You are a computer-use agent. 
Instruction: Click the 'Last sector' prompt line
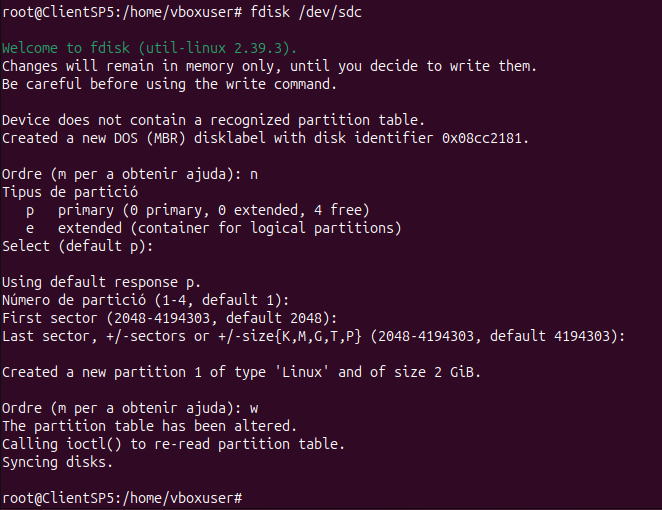(x=313, y=336)
